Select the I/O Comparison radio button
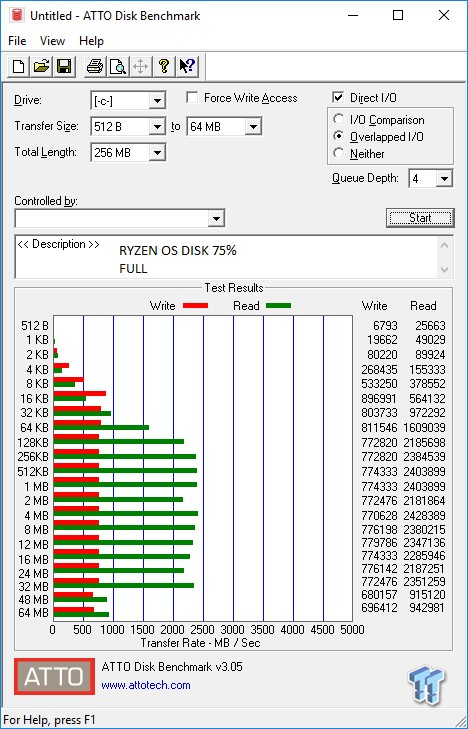 339,119
